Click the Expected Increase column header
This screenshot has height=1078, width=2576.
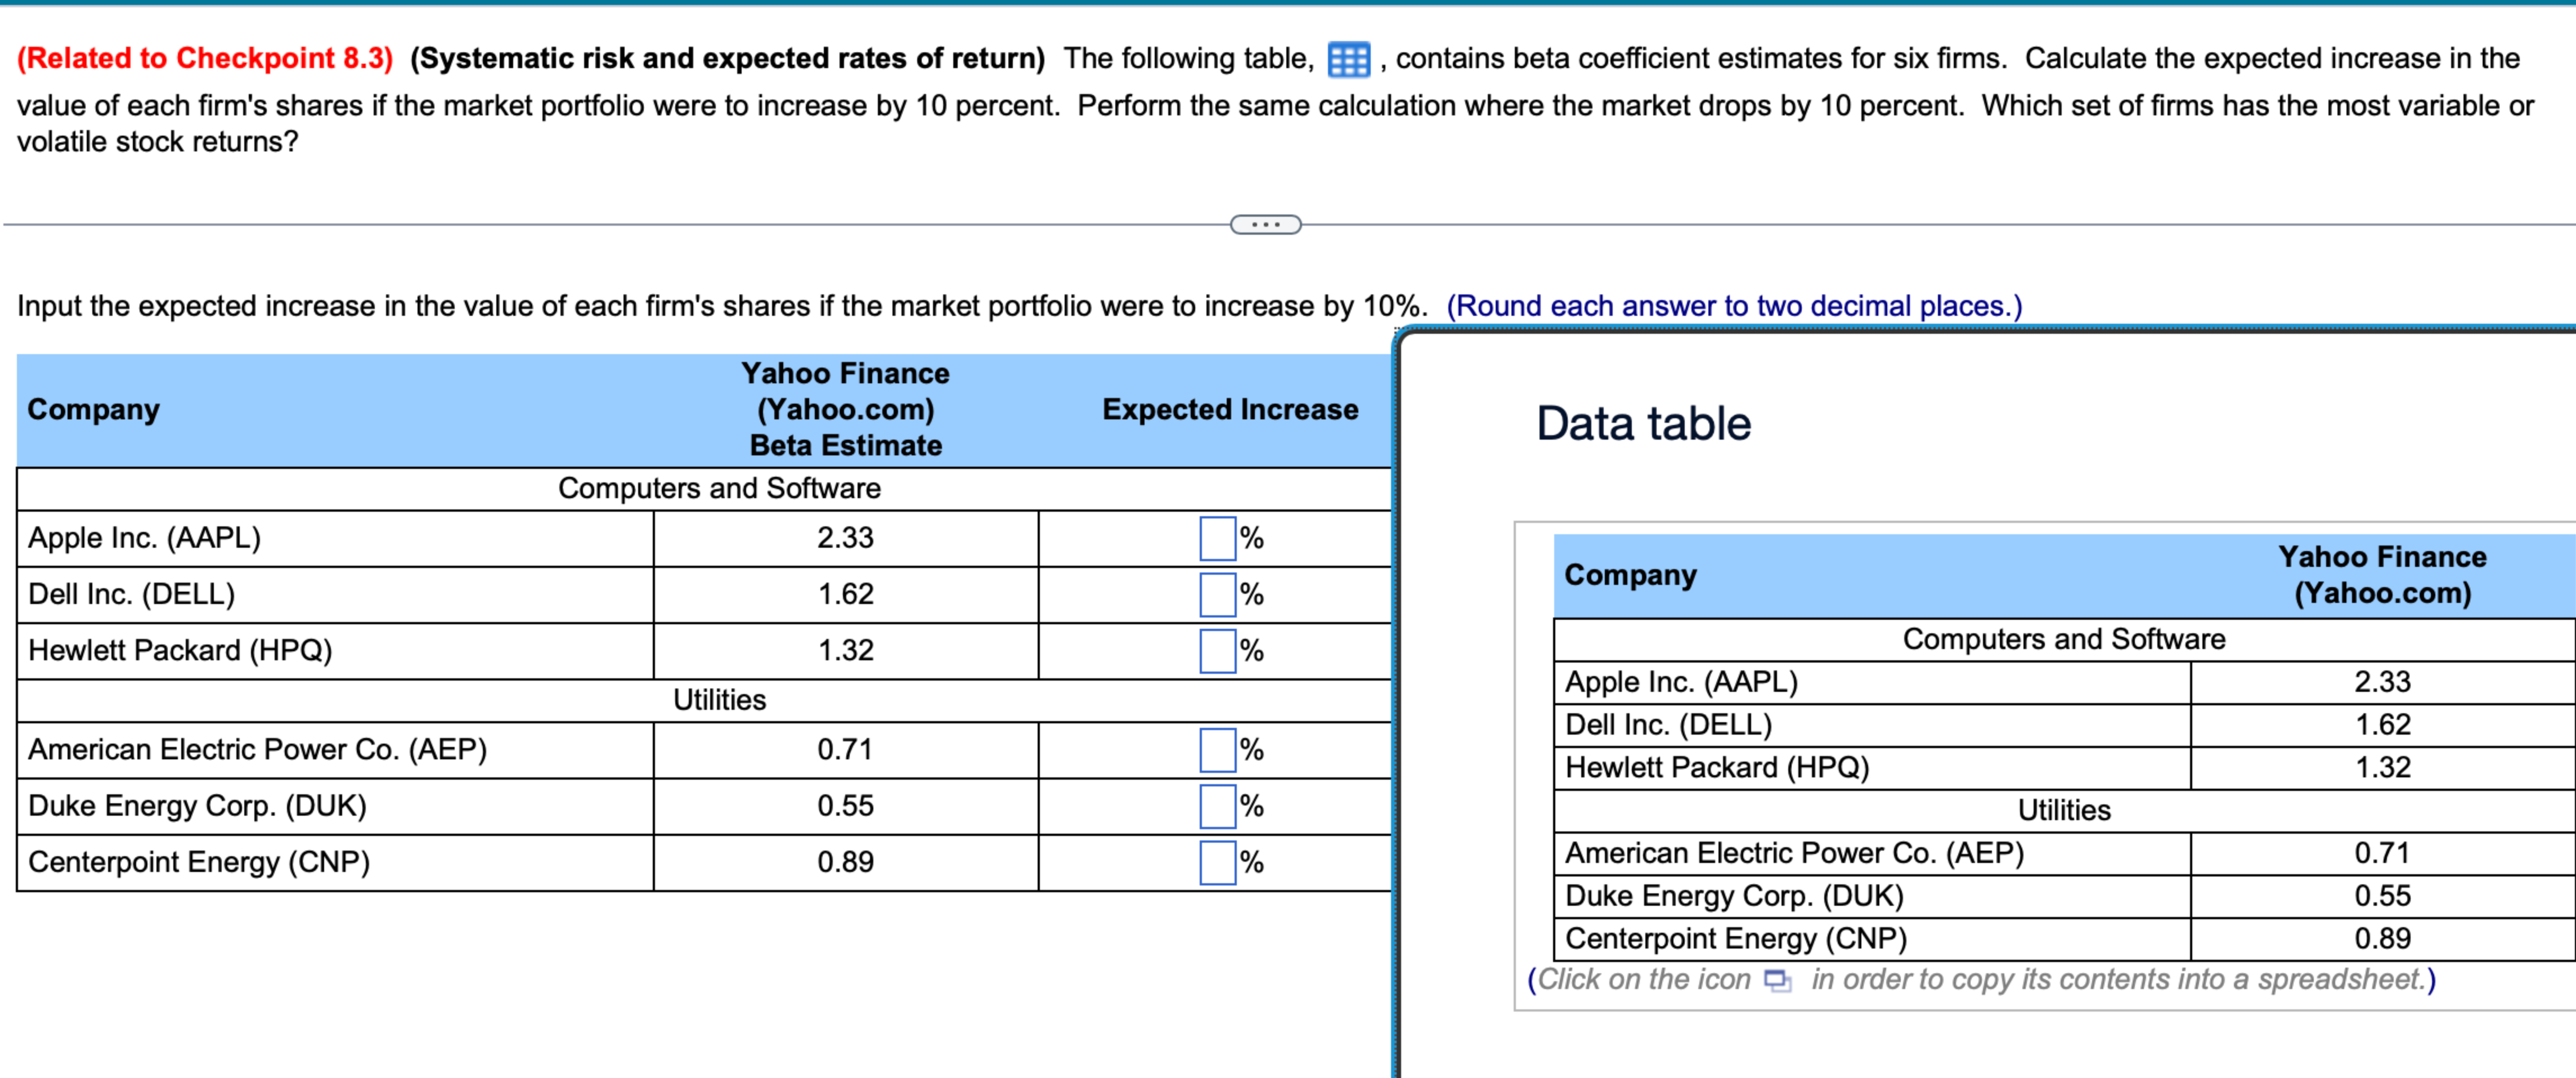[x=1229, y=409]
